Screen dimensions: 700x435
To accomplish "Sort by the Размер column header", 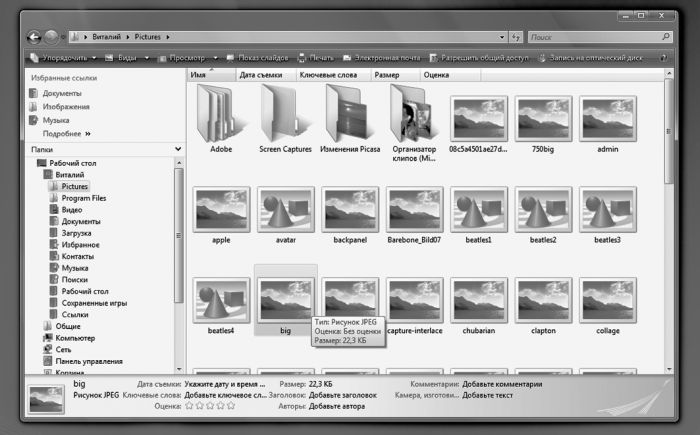I will pos(386,75).
